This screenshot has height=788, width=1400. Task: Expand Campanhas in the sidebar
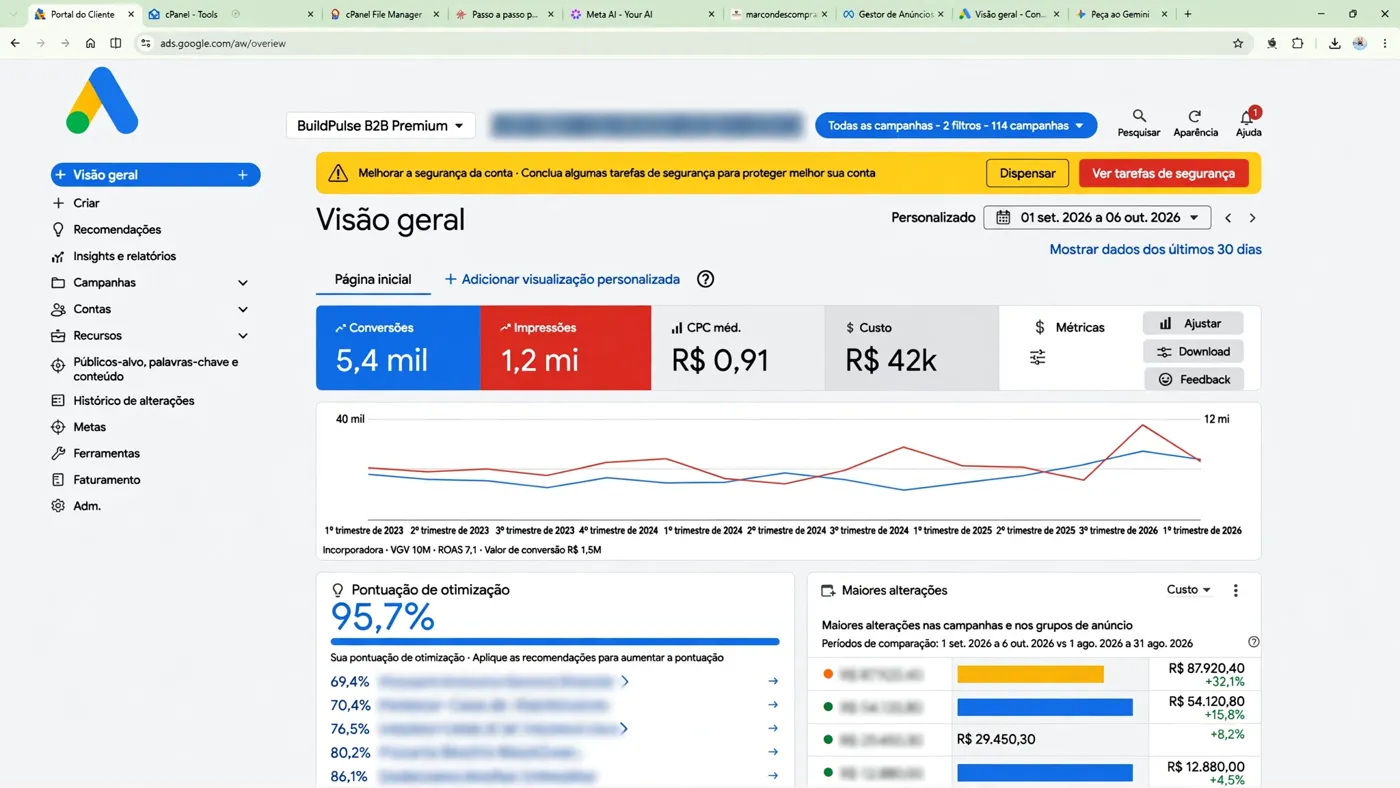[x=242, y=283]
